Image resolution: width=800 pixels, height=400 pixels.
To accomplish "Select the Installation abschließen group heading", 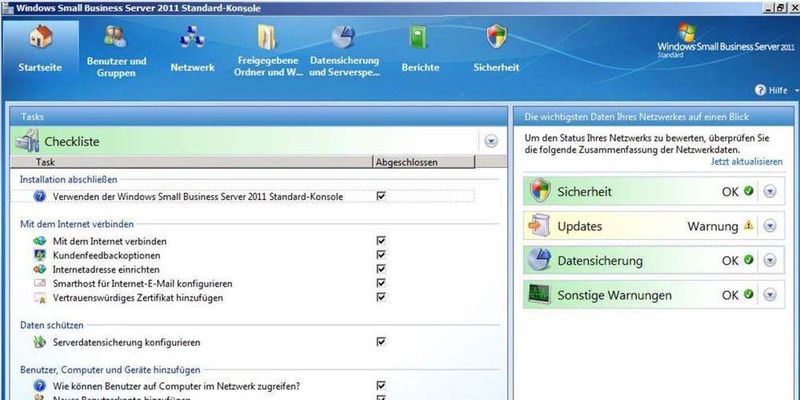I will tap(68, 180).
